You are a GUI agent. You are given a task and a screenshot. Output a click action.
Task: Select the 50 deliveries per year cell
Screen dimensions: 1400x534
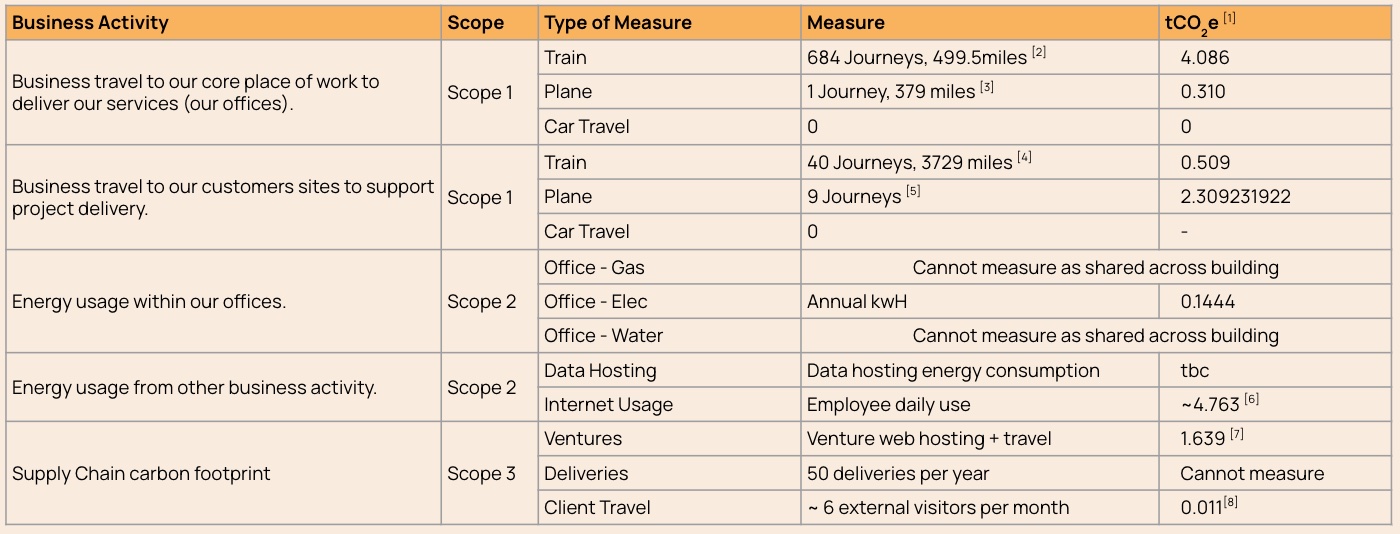[x=898, y=474]
